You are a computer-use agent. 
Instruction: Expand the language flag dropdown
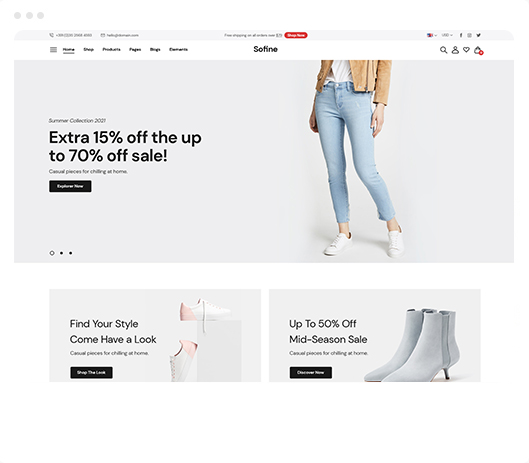click(x=432, y=35)
